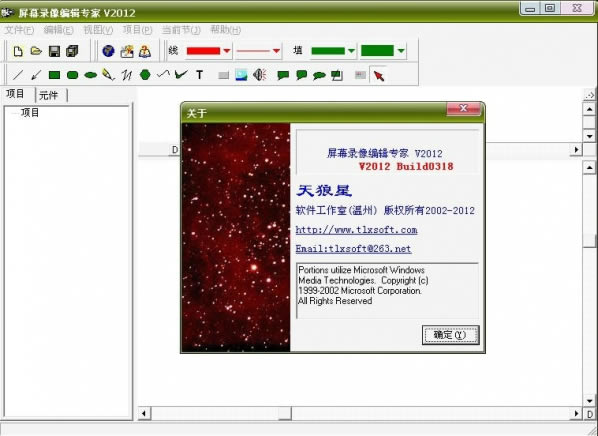Open the 当前节(J) menu

click(x=181, y=30)
